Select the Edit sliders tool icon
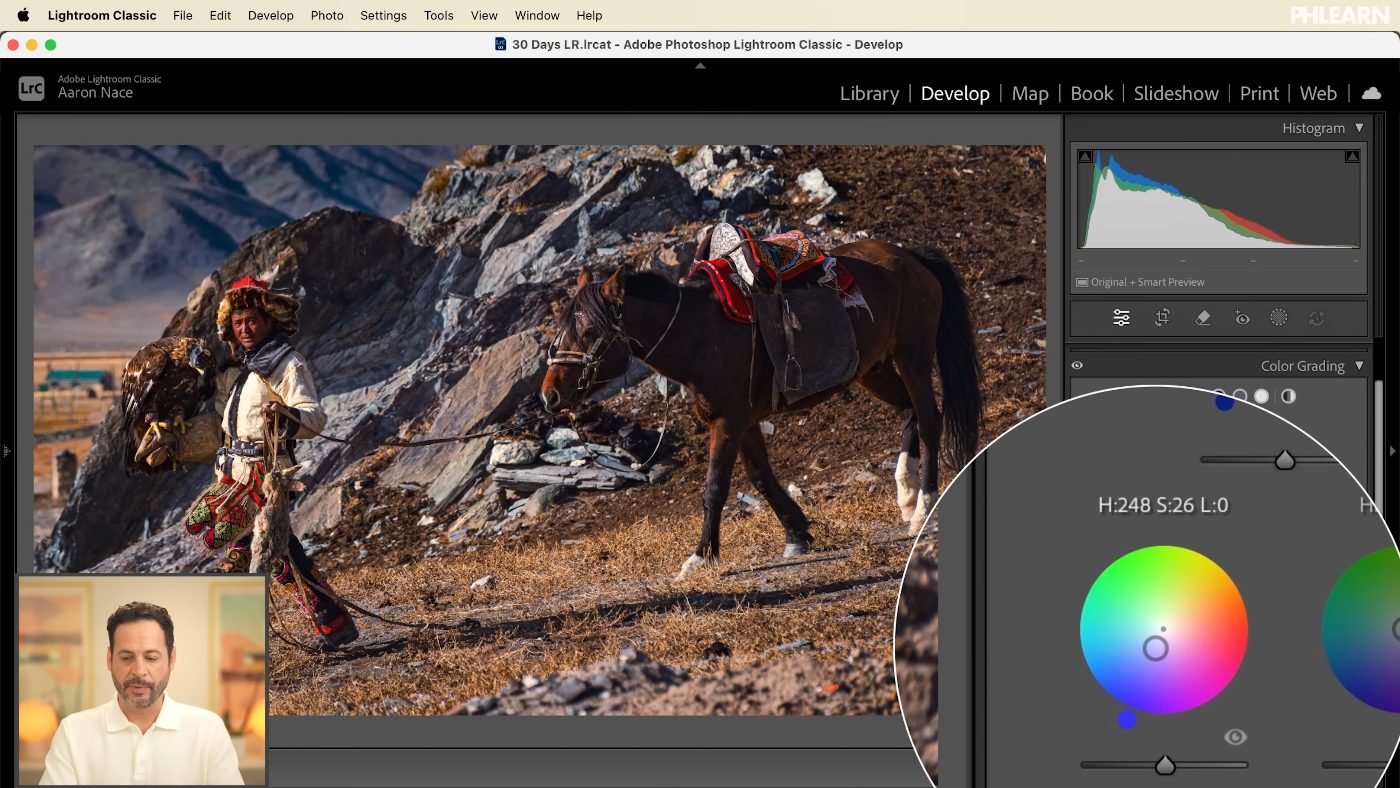This screenshot has width=1400, height=788. point(1121,318)
